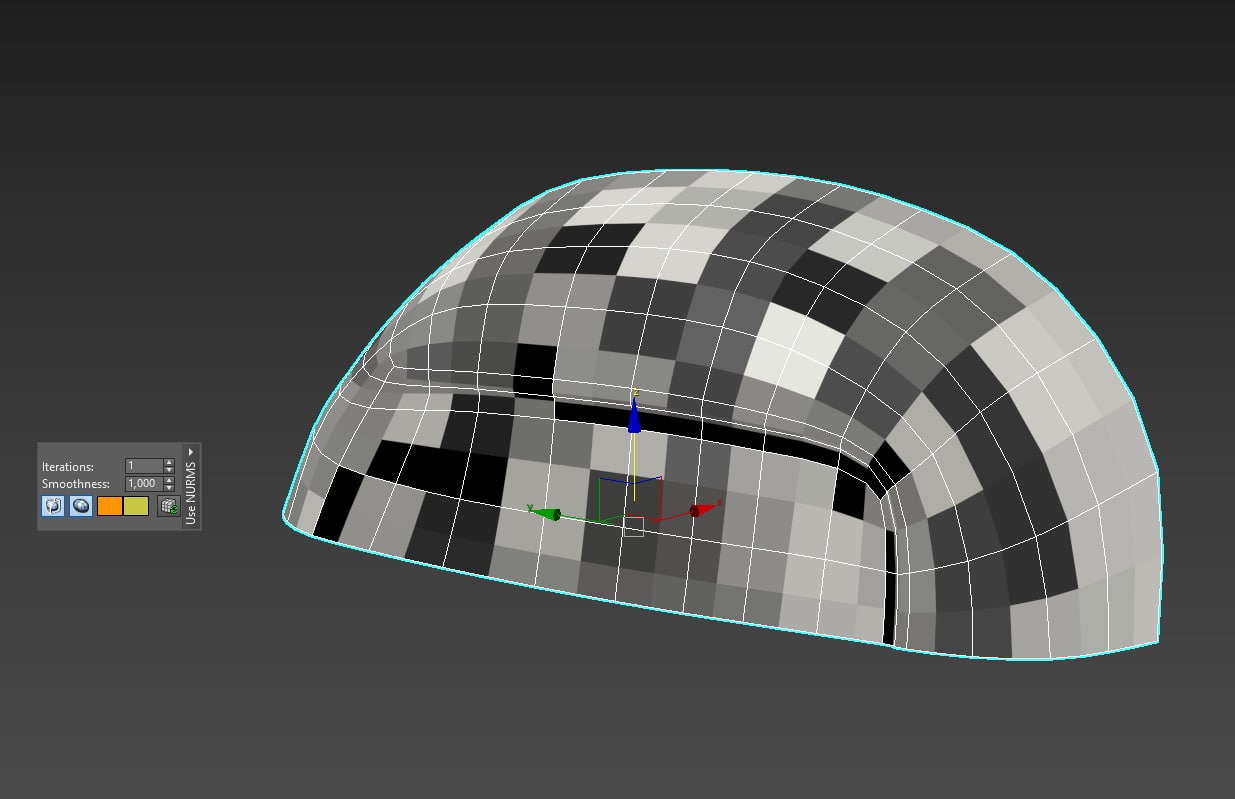Click the gizmo's small center square handle
Screen dimensions: 1235x799
[633, 526]
